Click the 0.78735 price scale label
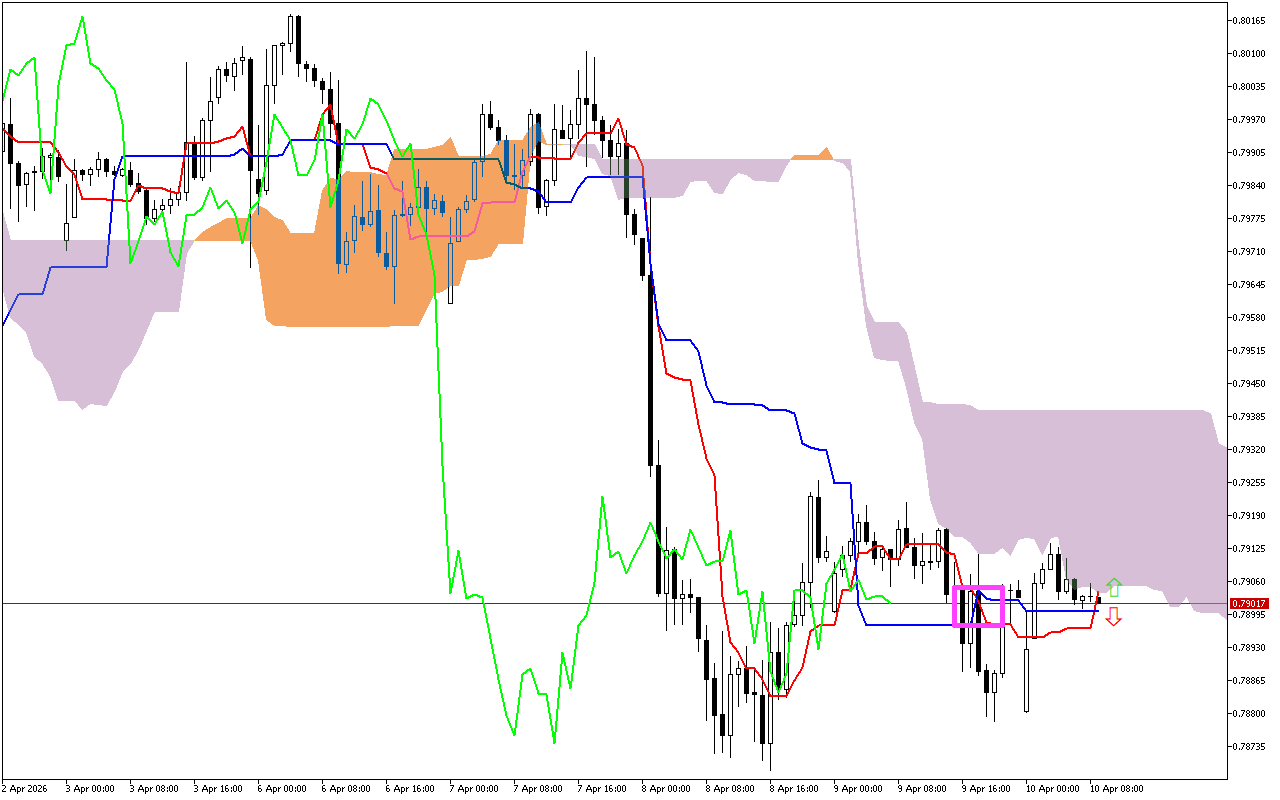1280x800 pixels. 1250,746
